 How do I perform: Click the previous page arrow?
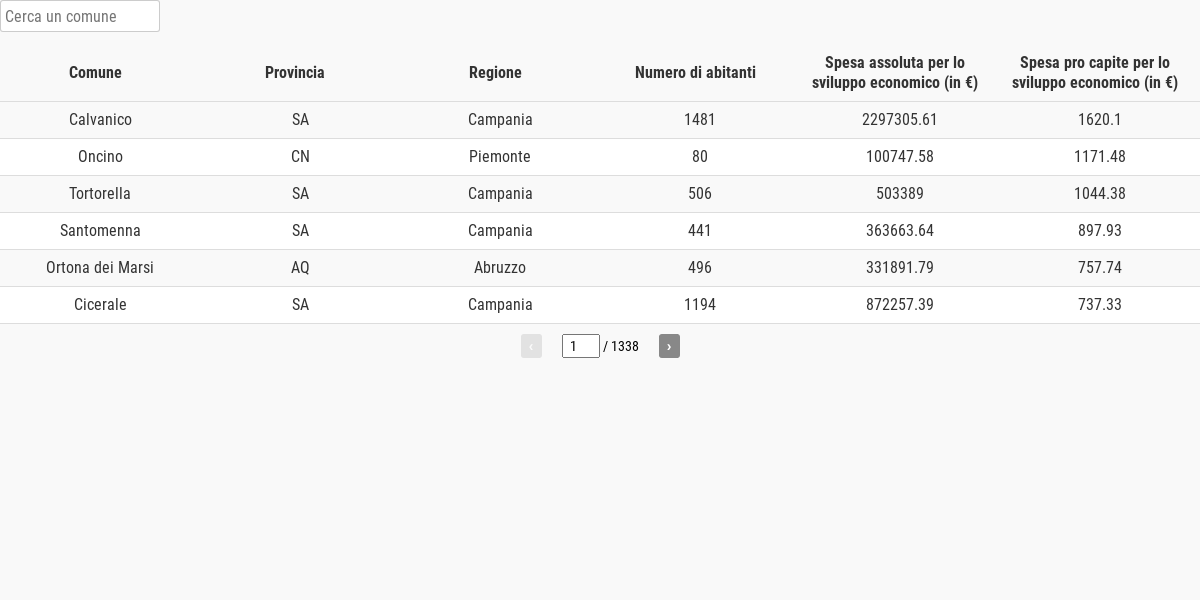[x=531, y=346]
